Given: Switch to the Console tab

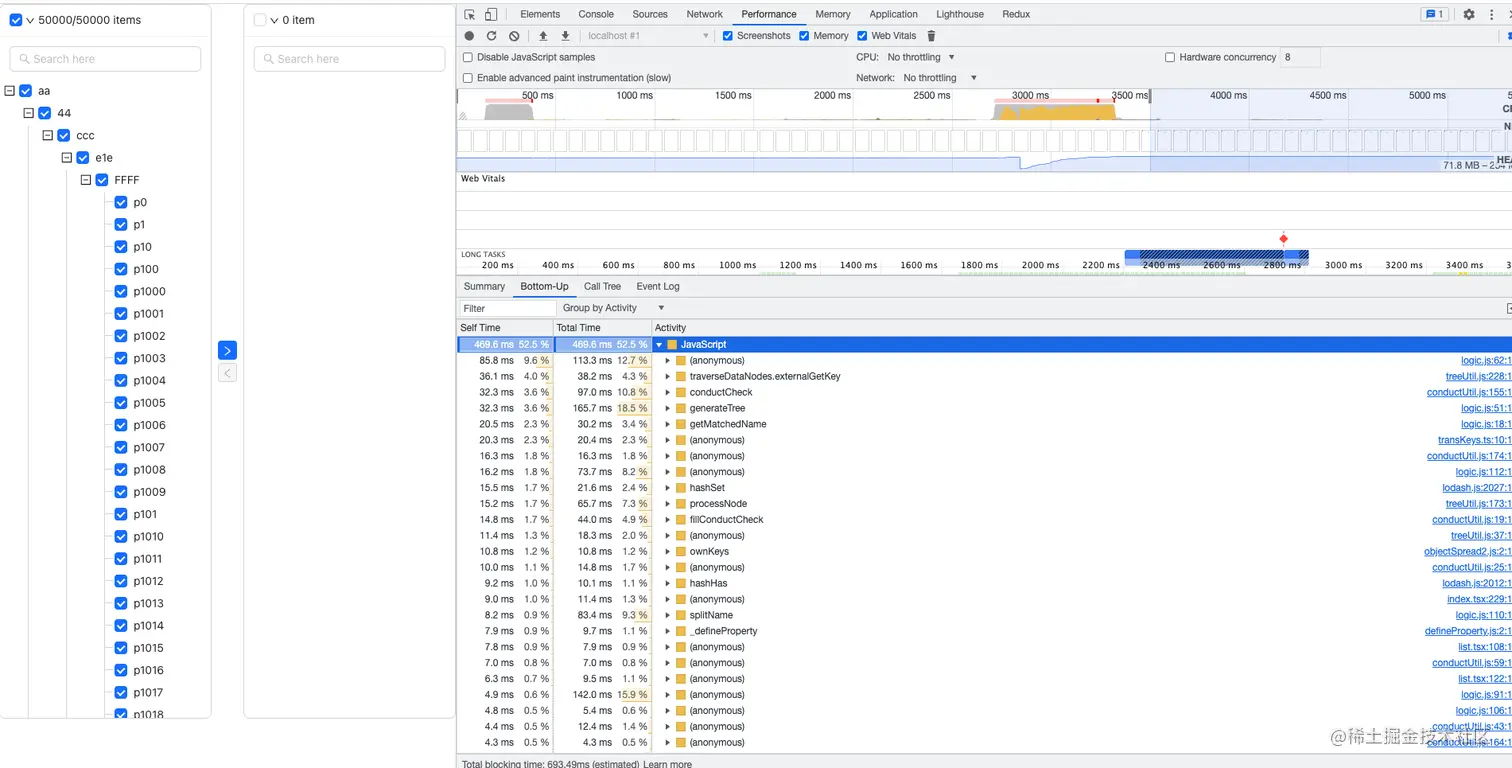Looking at the screenshot, I should pos(596,14).
